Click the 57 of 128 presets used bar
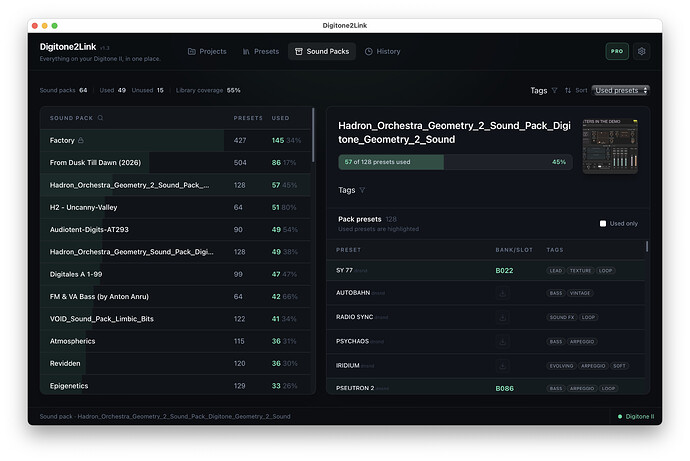The width and height of the screenshot is (690, 461). (x=455, y=162)
